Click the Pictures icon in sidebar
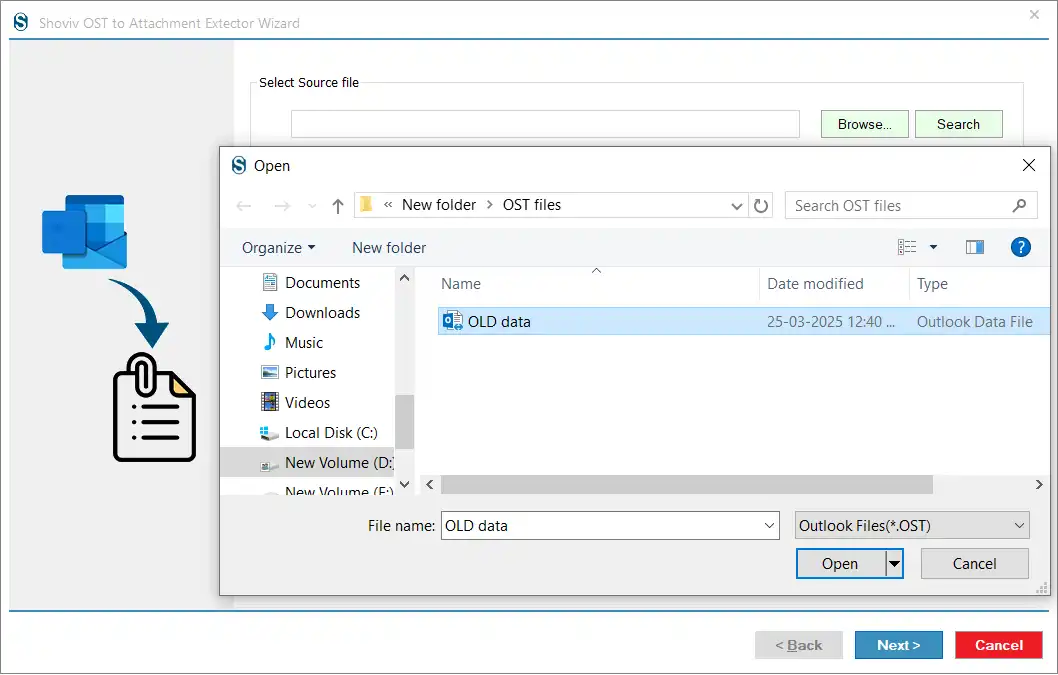This screenshot has height=675, width=1058. pyautogui.click(x=269, y=372)
